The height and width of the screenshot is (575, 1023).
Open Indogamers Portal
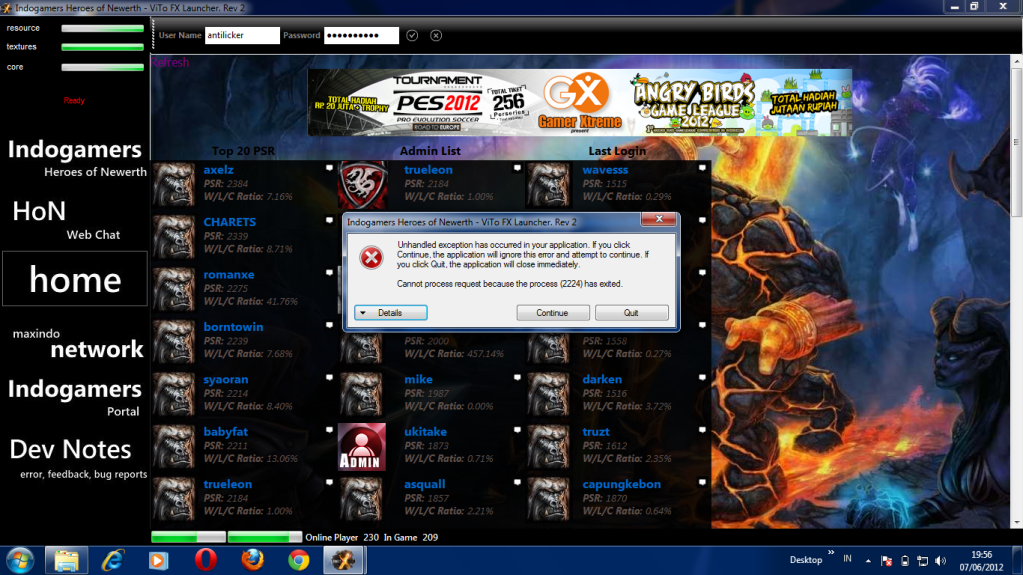click(x=75, y=397)
